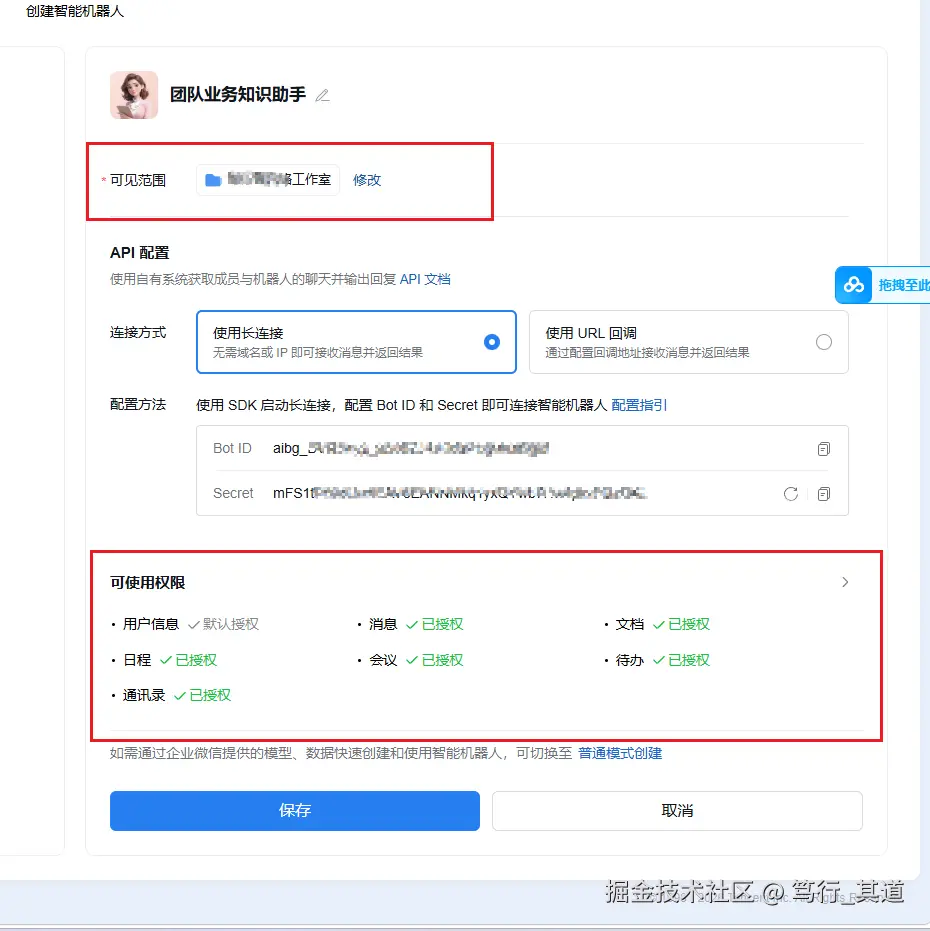The height and width of the screenshot is (931, 930).
Task: Cancel creation with the 取消 button
Action: click(x=677, y=811)
